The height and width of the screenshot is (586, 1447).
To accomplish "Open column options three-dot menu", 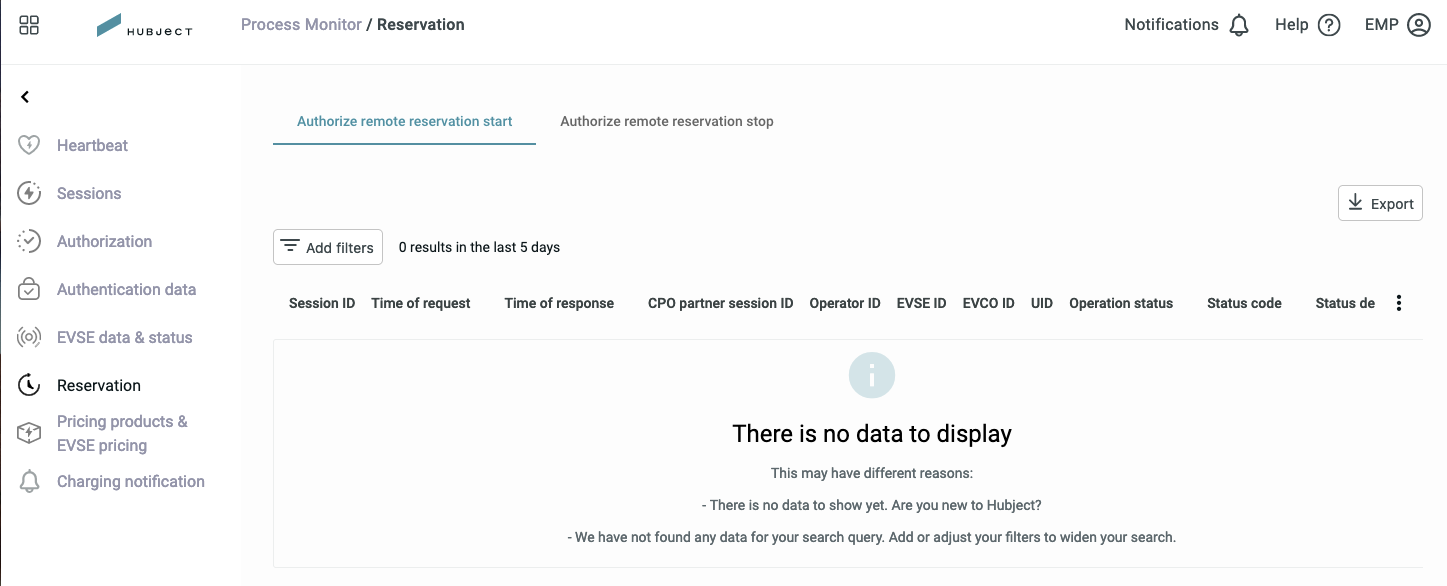I will coord(1399,303).
